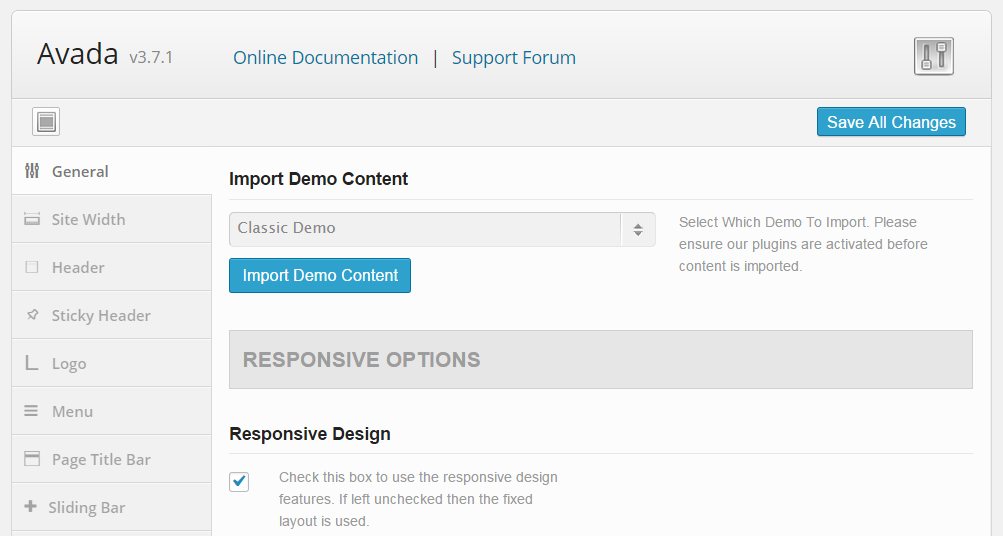Click the theme options sliders icon top right
This screenshot has width=1003, height=536.
click(933, 56)
